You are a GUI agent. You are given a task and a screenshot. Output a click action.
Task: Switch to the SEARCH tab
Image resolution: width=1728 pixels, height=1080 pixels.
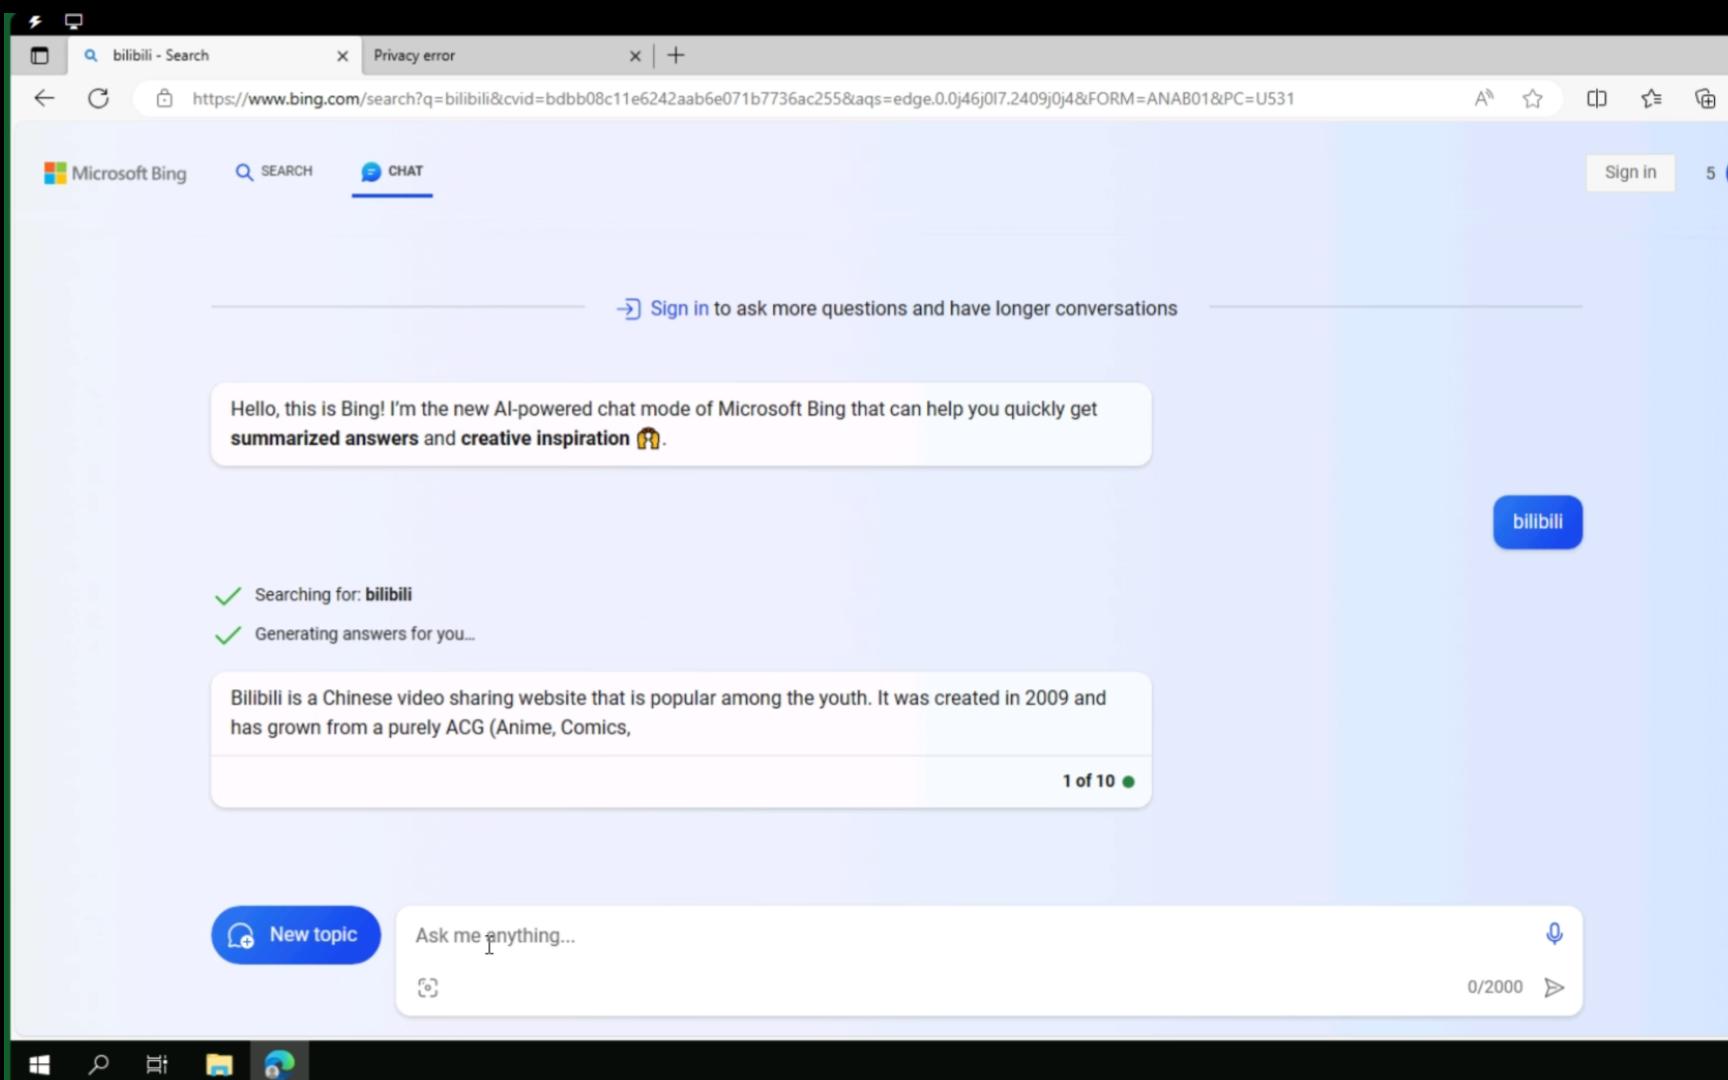pos(274,172)
